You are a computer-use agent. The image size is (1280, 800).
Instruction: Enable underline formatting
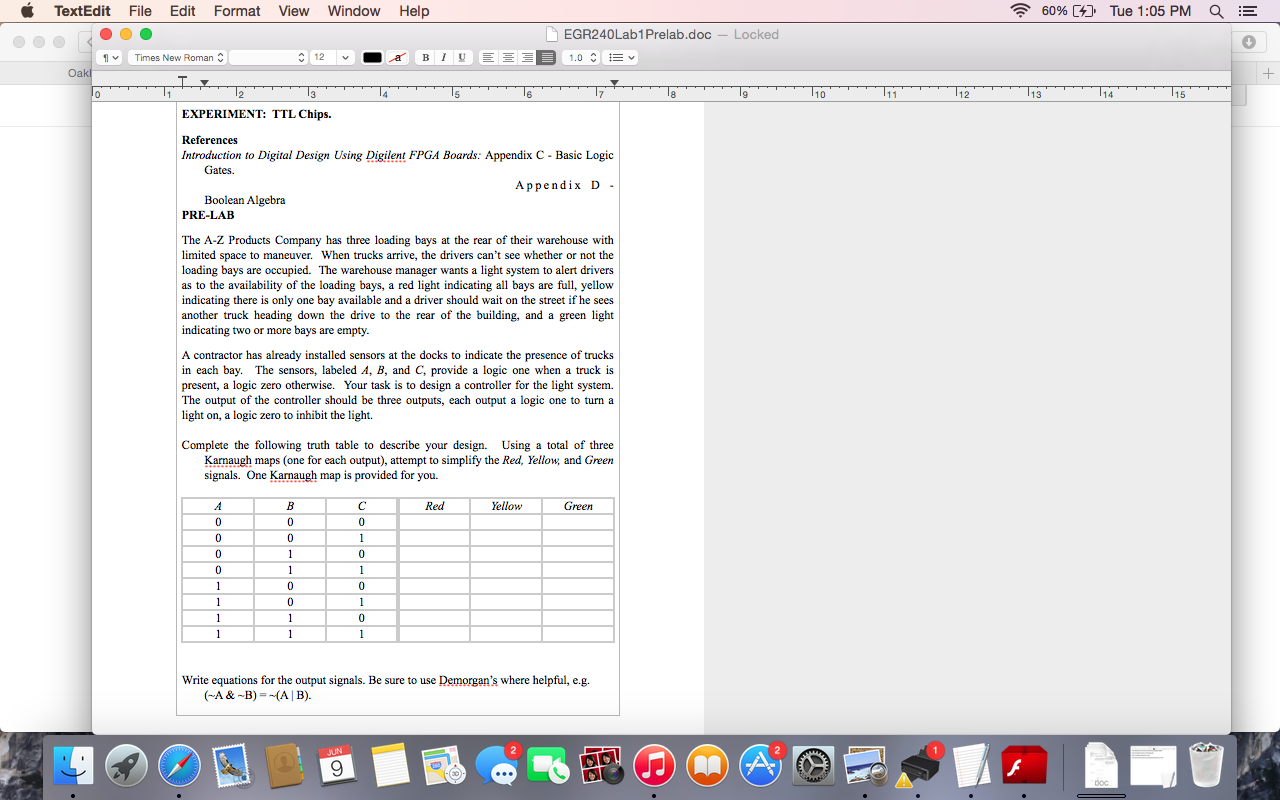click(461, 57)
